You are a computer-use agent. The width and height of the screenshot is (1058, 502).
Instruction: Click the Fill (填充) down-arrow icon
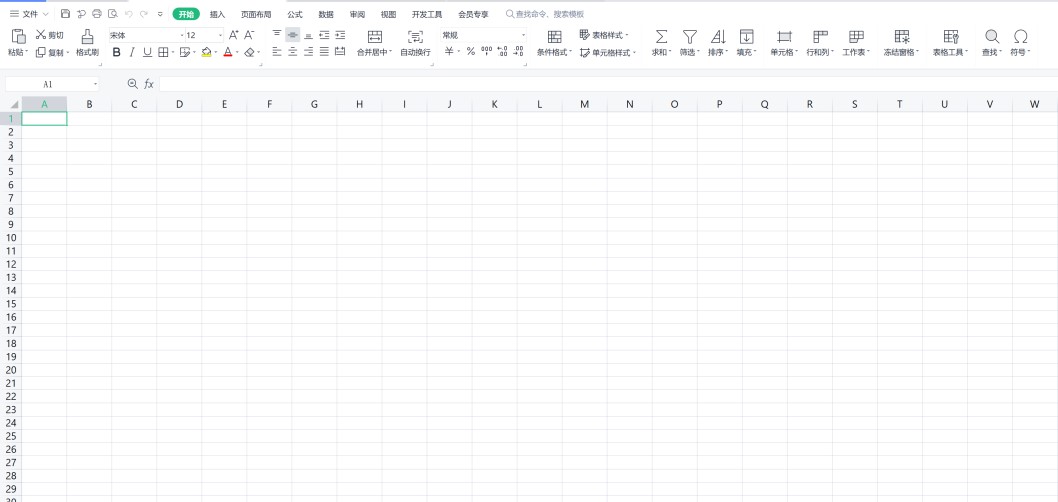746,36
